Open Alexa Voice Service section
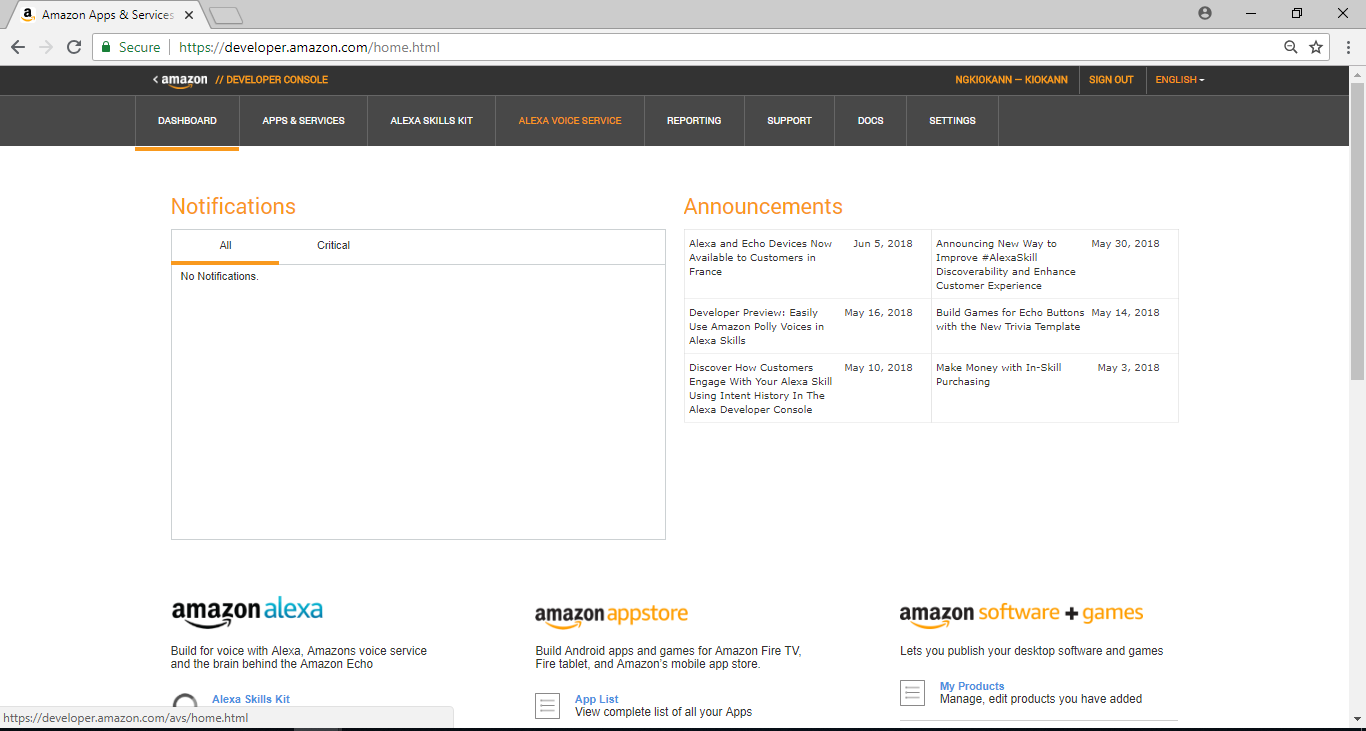The width and height of the screenshot is (1366, 731). click(x=570, y=121)
